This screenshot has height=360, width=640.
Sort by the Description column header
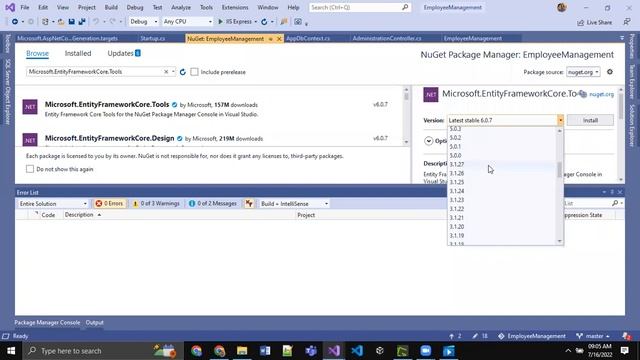pyautogui.click(x=79, y=215)
